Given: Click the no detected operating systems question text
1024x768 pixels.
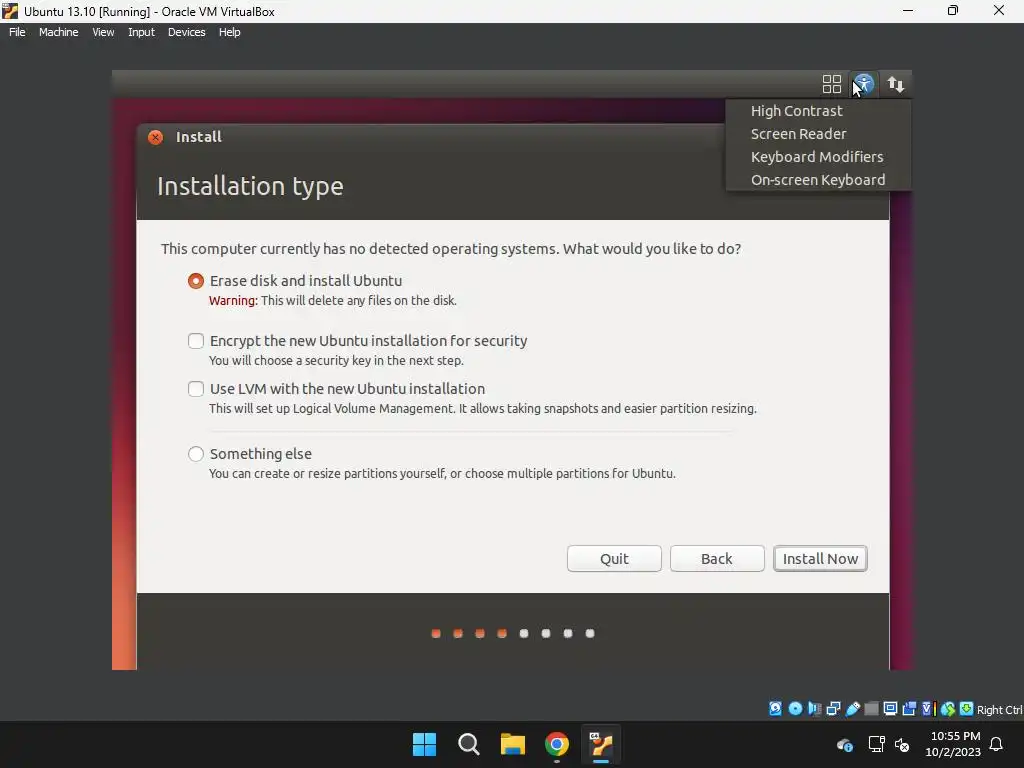Looking at the screenshot, I should click(451, 249).
